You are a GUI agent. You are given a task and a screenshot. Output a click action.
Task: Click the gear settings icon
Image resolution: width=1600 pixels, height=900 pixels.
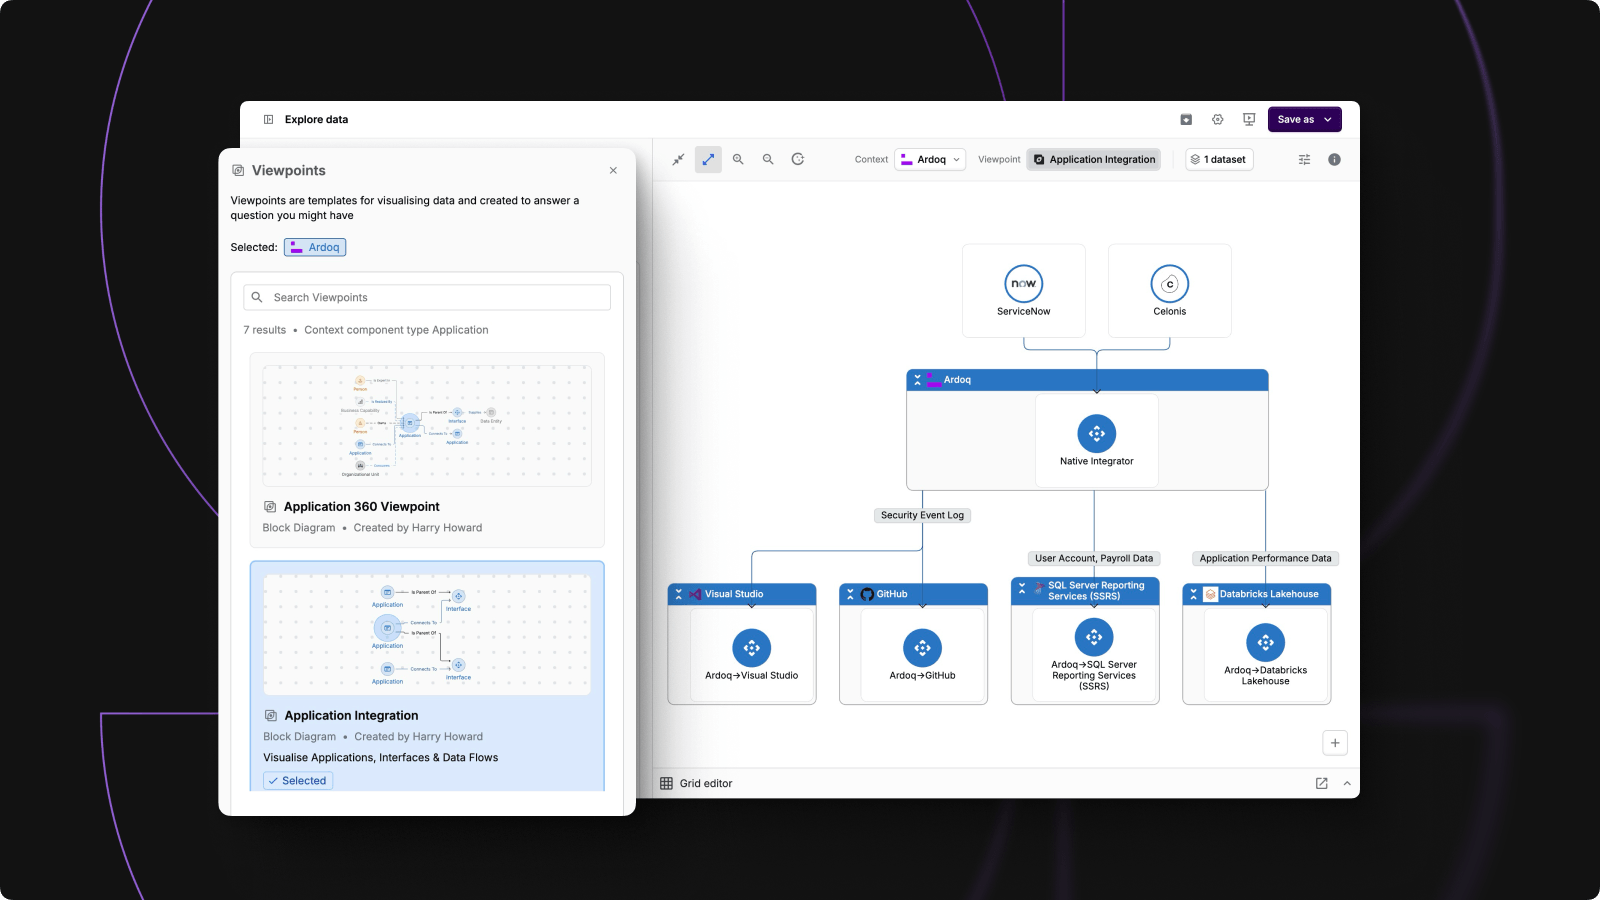[x=1218, y=119]
